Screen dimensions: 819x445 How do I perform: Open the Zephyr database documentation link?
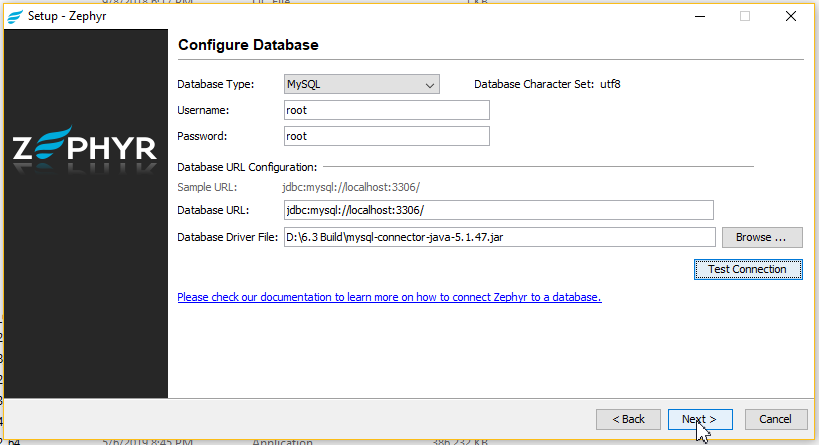[x=389, y=297]
